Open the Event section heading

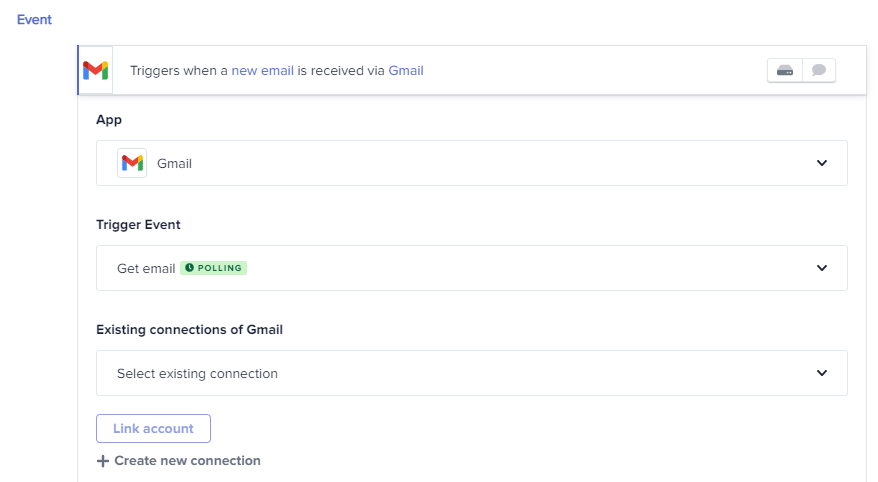[x=34, y=20]
